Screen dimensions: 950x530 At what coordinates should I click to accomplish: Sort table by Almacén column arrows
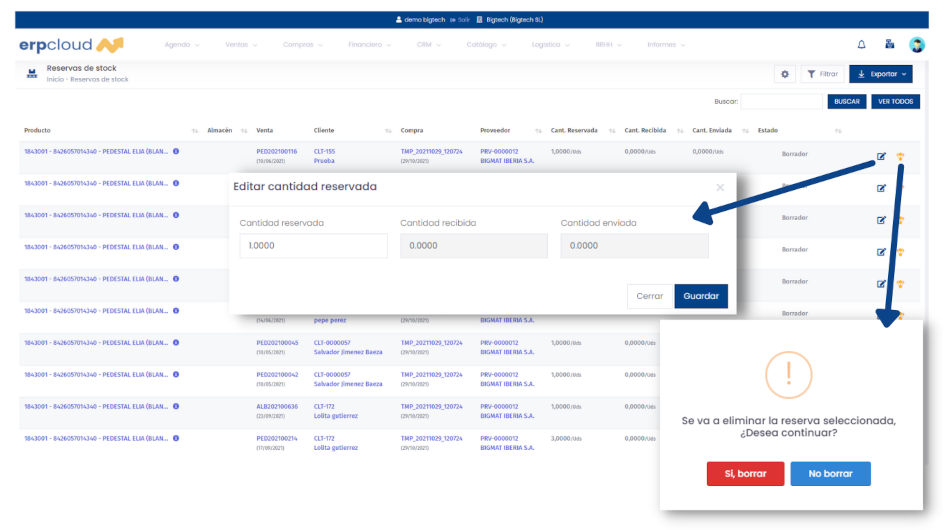pos(244,131)
